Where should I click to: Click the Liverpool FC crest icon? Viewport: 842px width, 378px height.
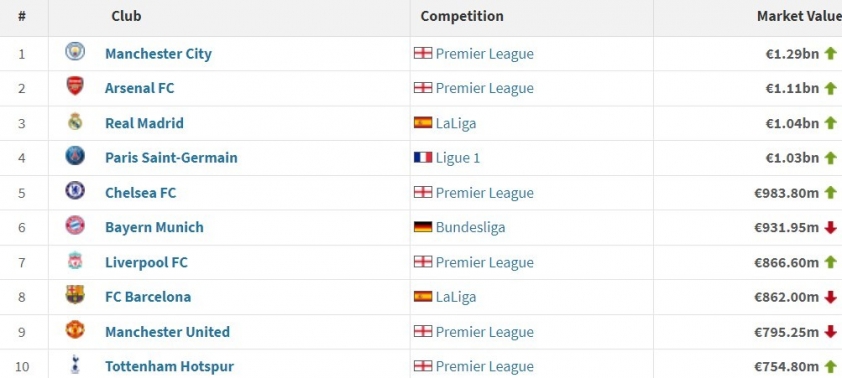coord(75,261)
